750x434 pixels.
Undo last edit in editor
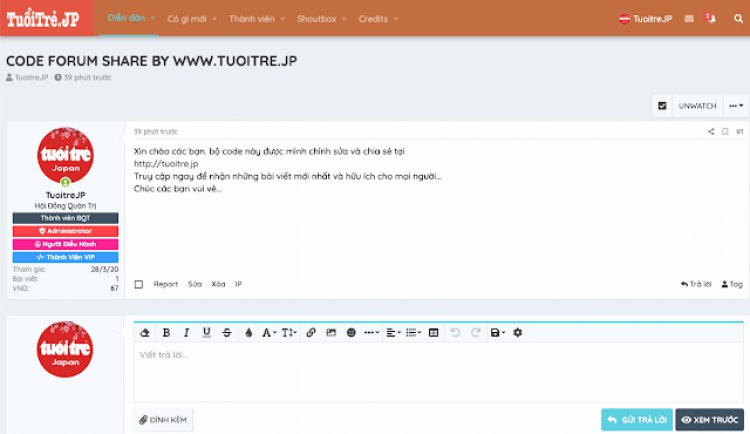click(455, 333)
